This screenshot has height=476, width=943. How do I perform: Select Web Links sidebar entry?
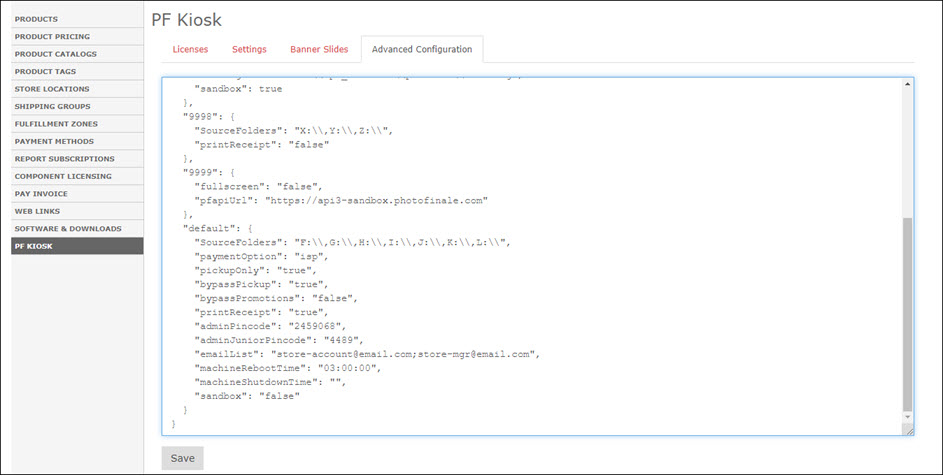click(x=77, y=211)
